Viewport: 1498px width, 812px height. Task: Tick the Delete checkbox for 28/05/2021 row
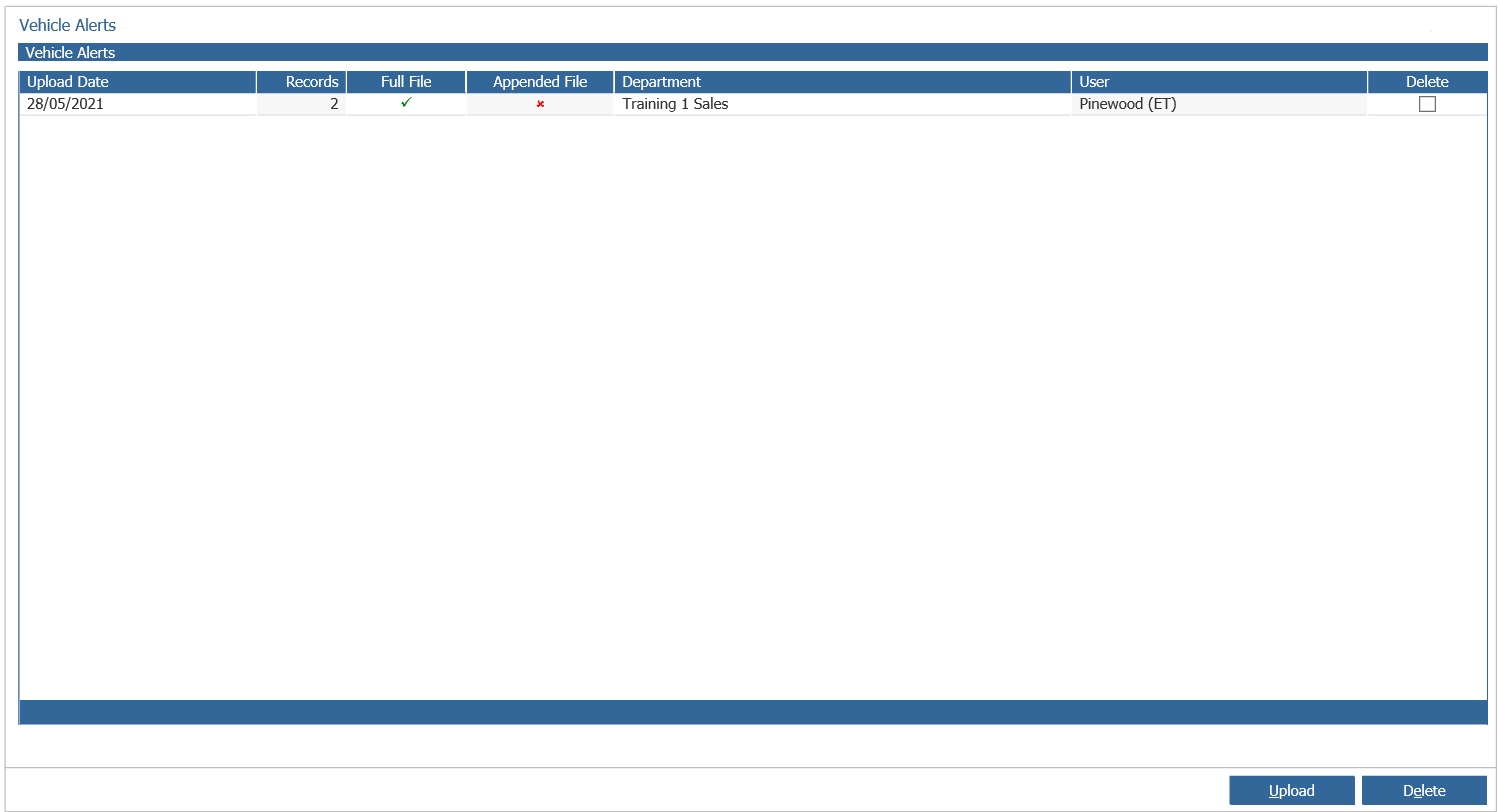tap(1427, 104)
